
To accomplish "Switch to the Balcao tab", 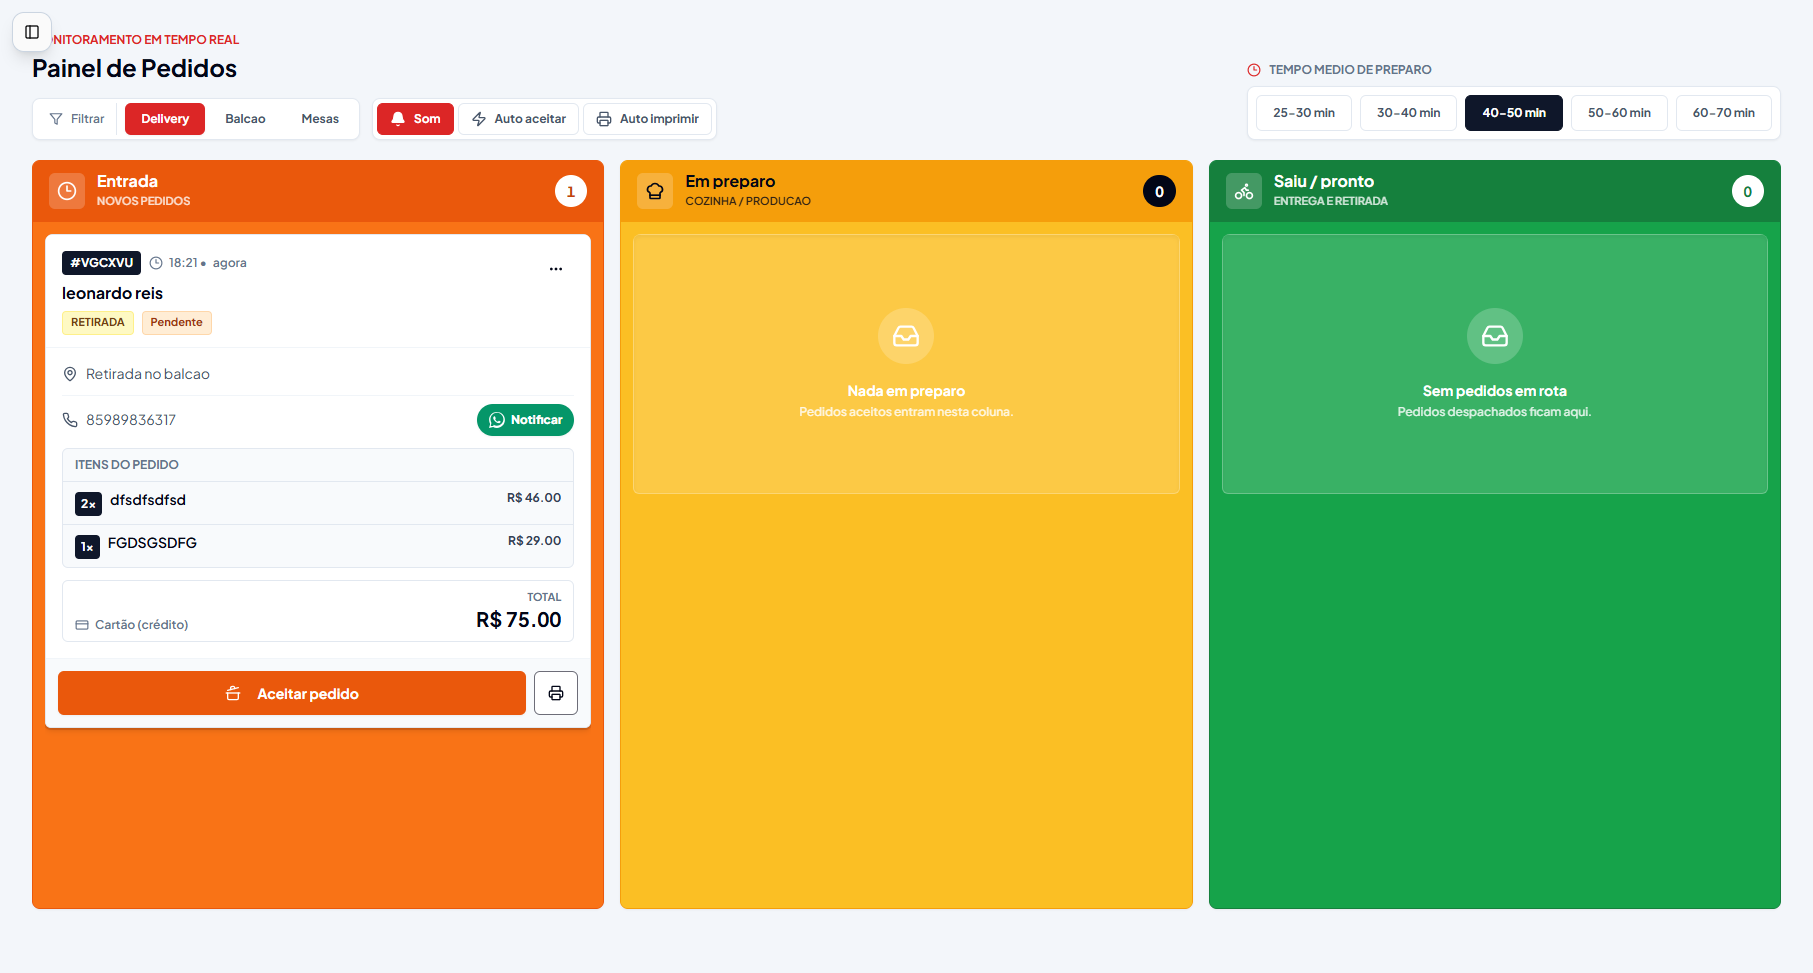I will [245, 119].
